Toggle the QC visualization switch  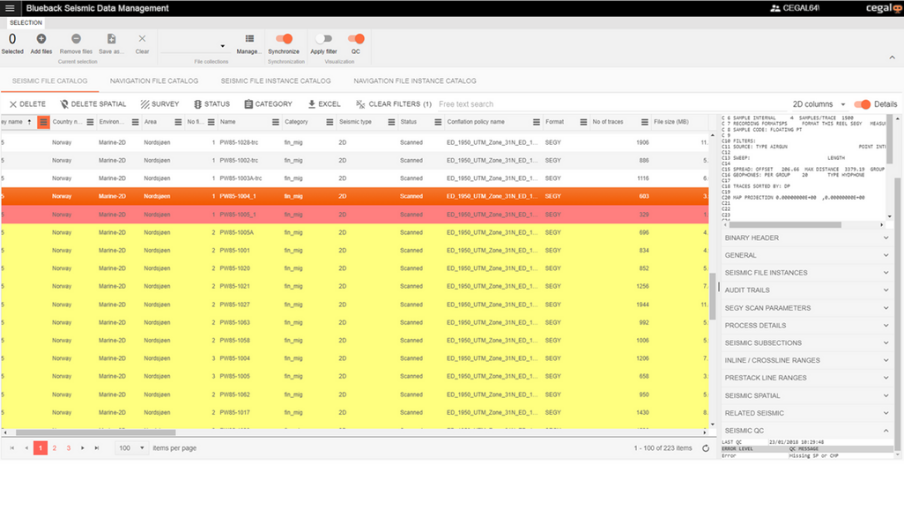pyautogui.click(x=356, y=39)
